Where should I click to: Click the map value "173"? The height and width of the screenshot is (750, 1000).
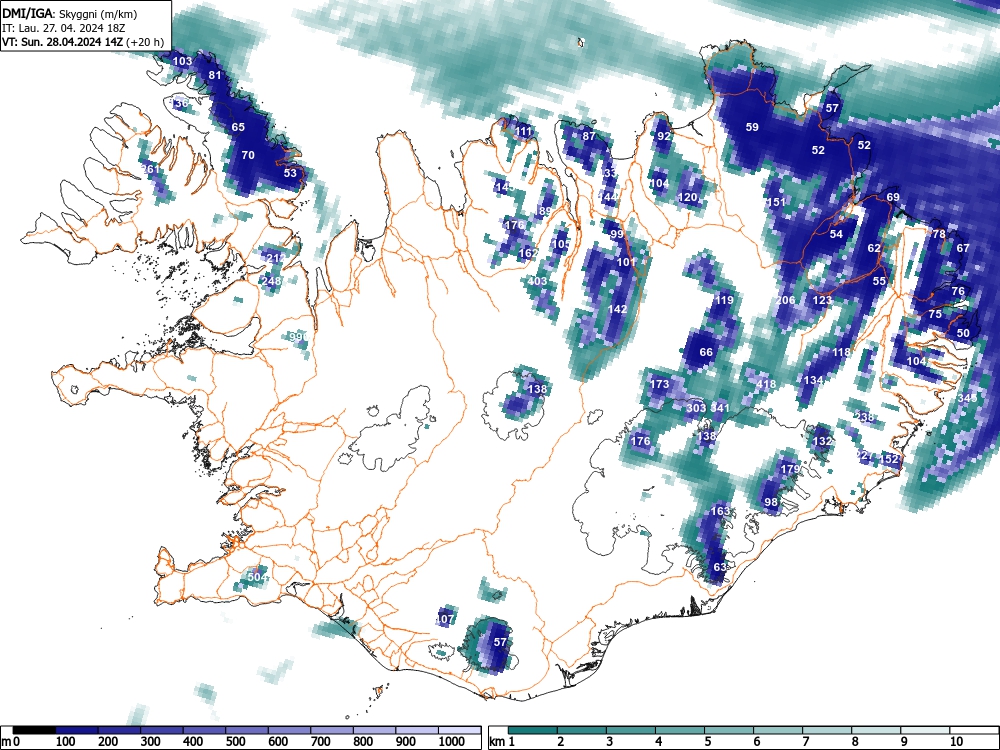[659, 384]
